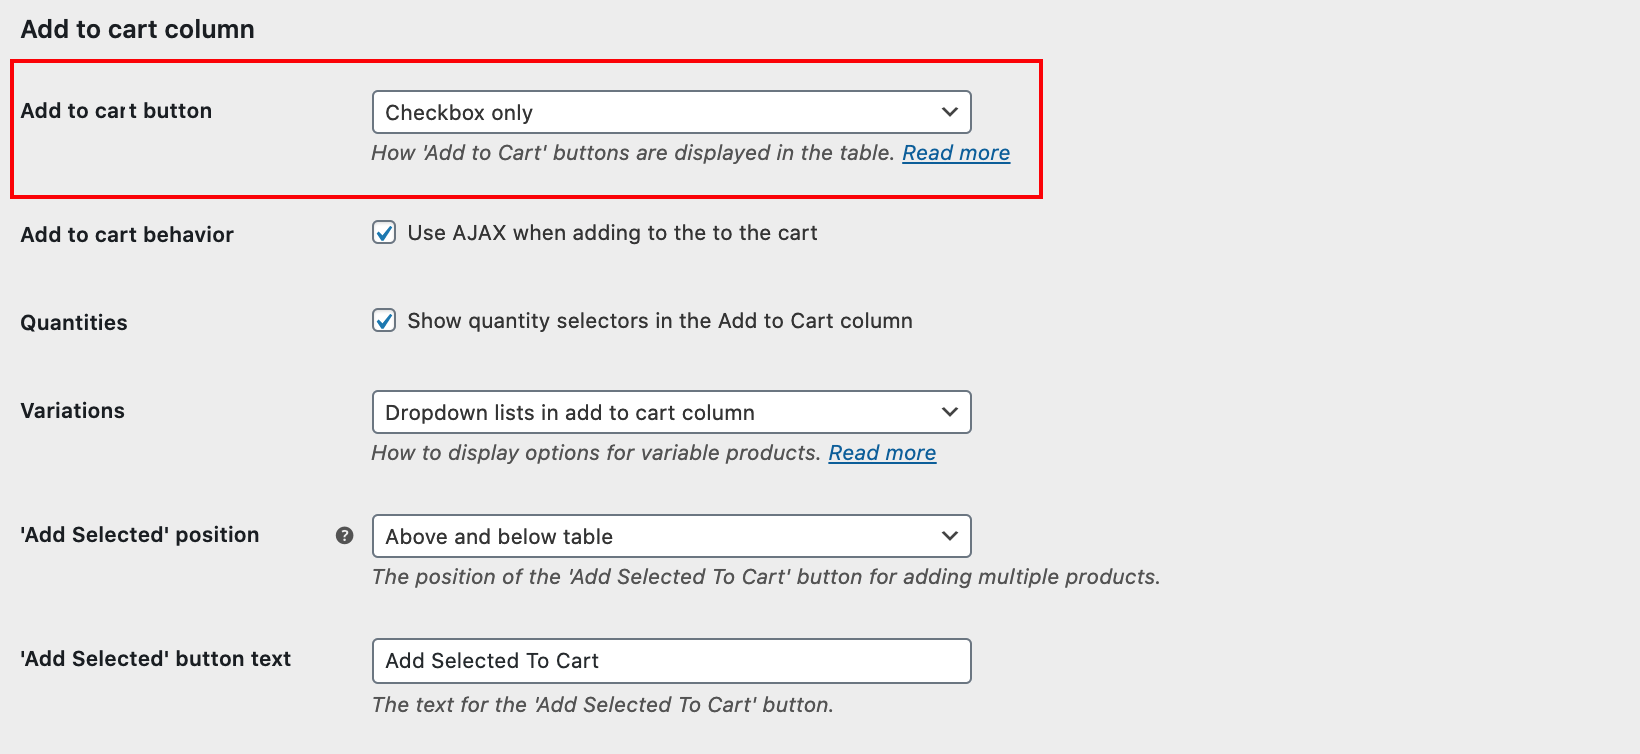Click the 'Add to cart column' section heading
The image size is (1640, 754).
point(137,29)
